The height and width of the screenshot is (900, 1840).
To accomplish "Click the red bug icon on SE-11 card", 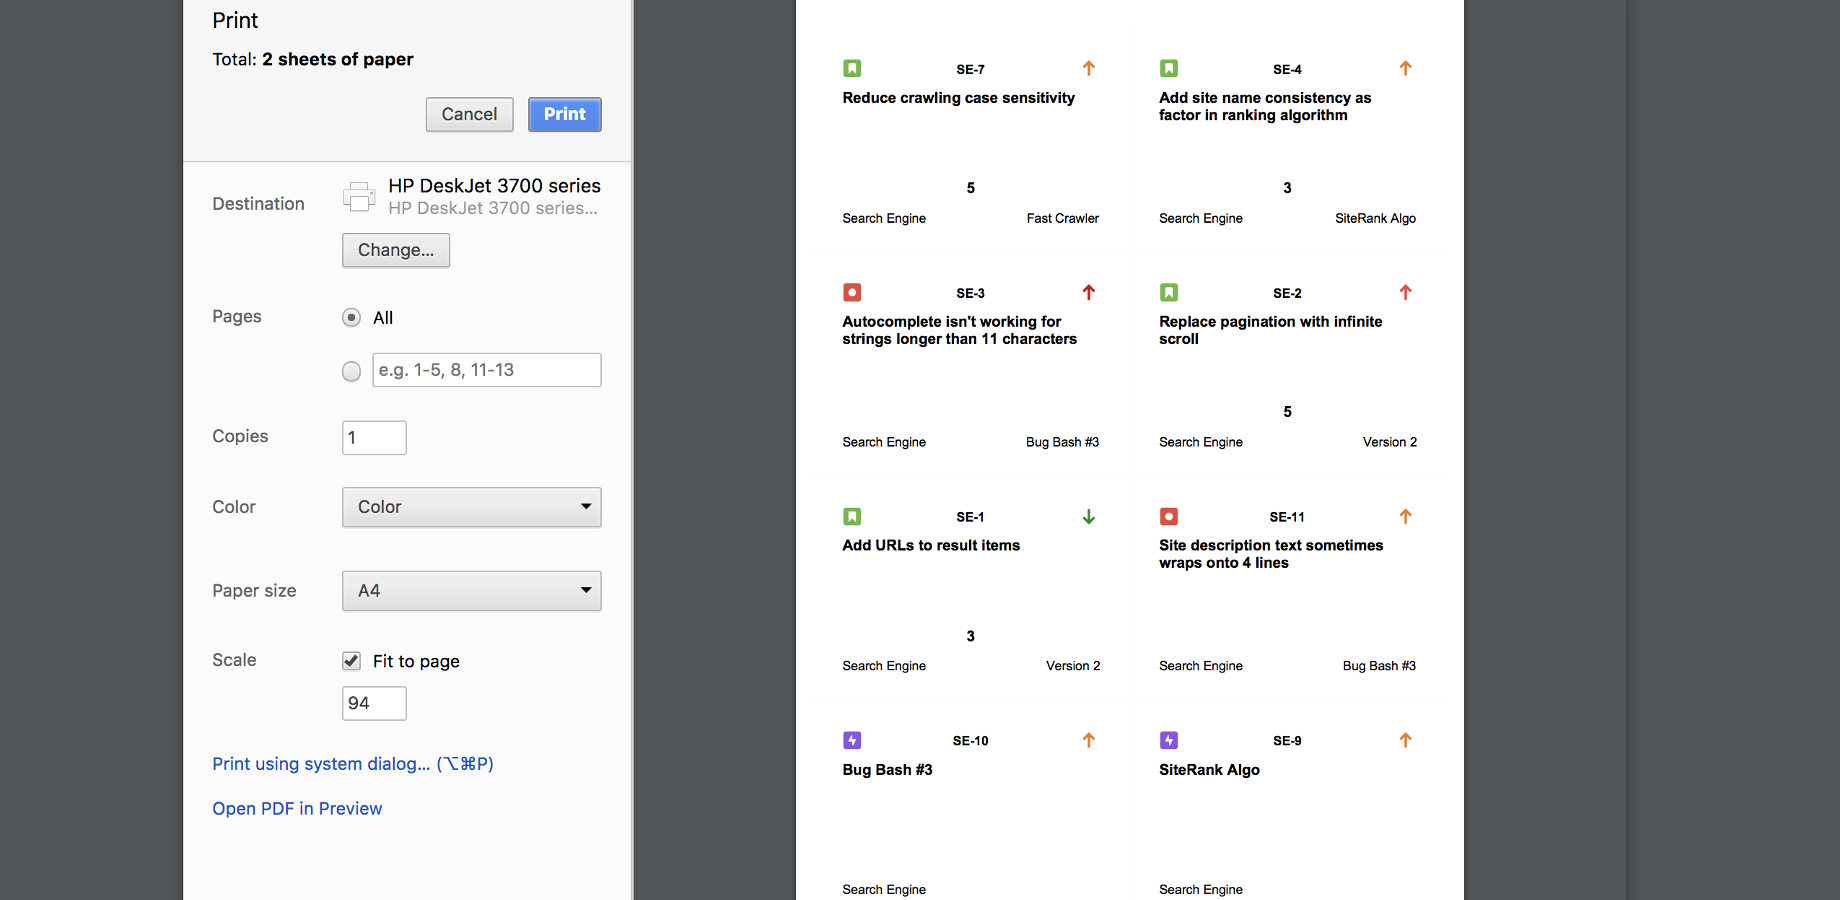I will coord(1169,516).
